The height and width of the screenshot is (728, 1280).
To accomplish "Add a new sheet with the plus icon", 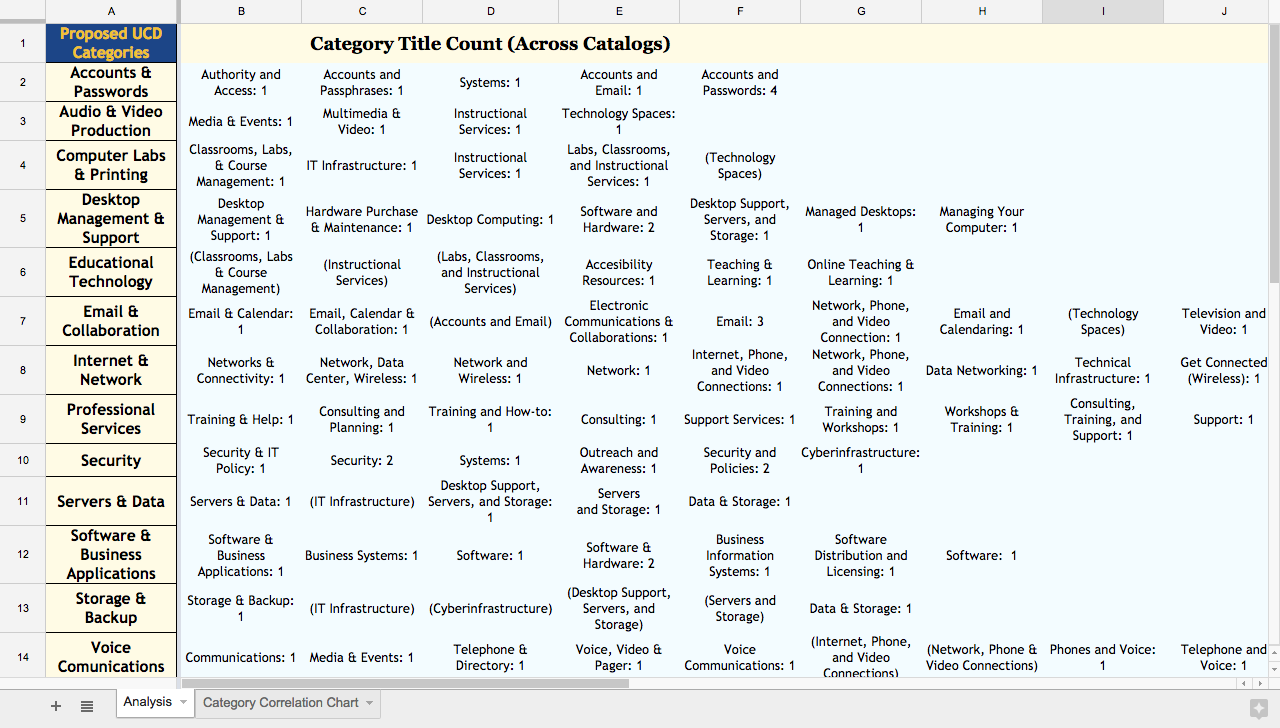I will pos(56,706).
